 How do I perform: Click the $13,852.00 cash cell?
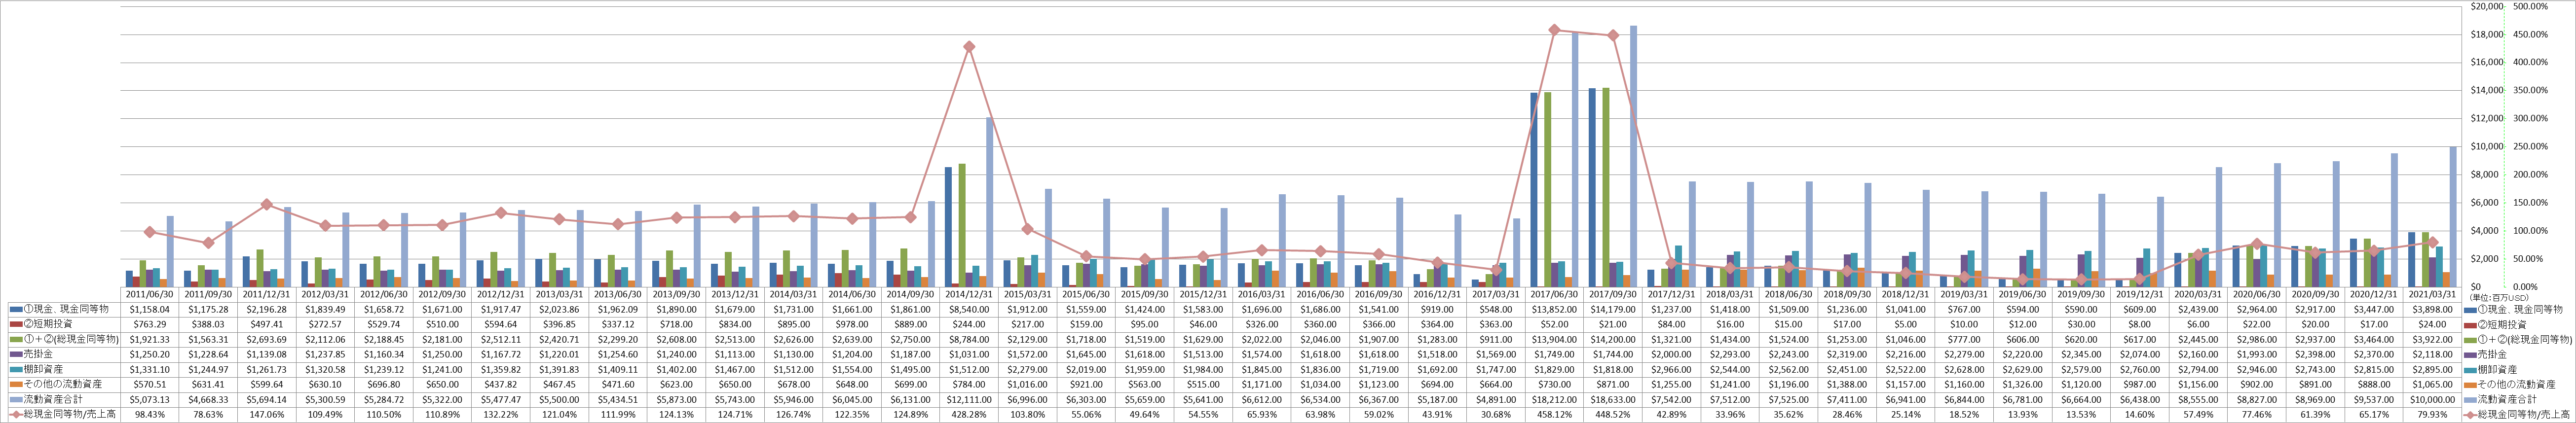click(1554, 310)
